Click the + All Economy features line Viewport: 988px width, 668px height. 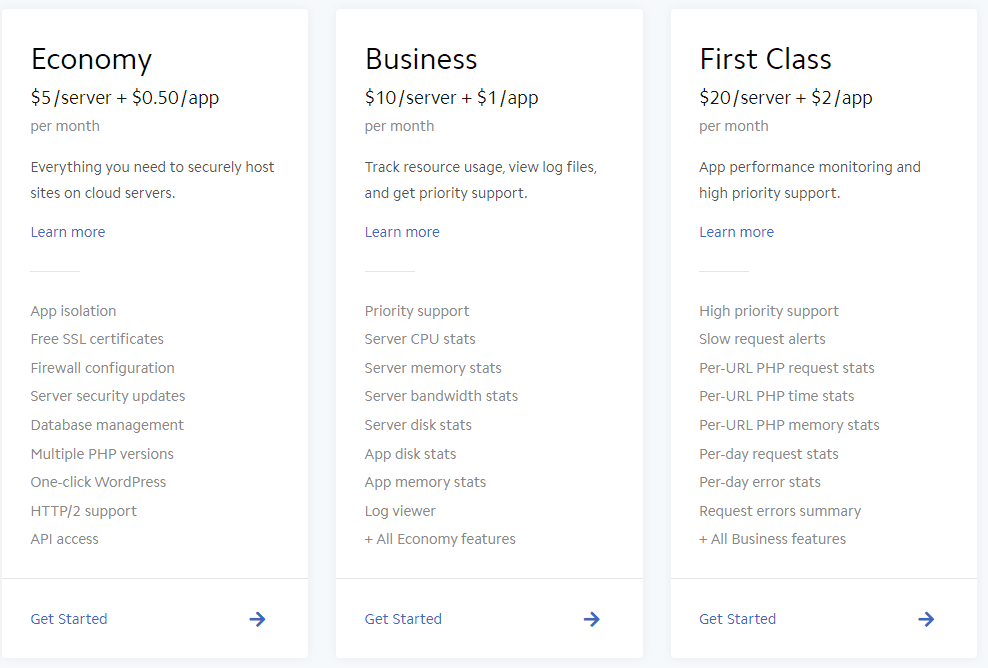[440, 539]
